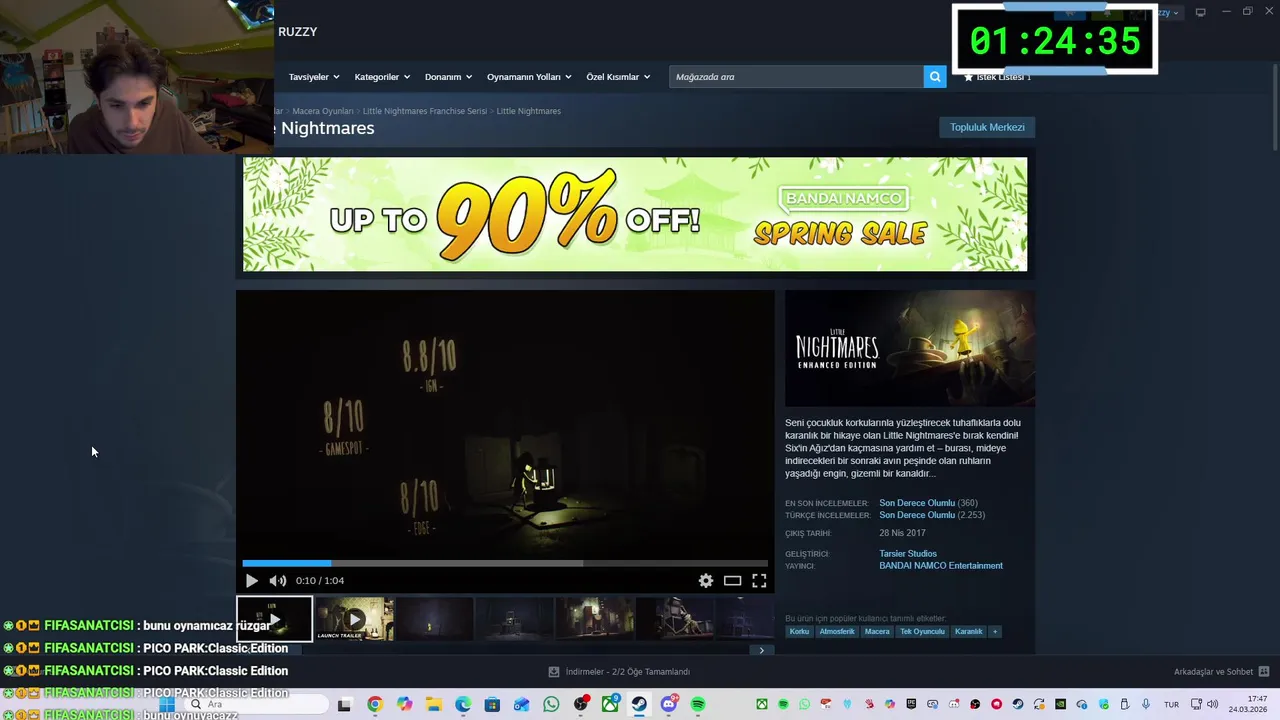The image size is (1280, 720).
Task: Open Xbox app from taskbar
Action: [610, 704]
